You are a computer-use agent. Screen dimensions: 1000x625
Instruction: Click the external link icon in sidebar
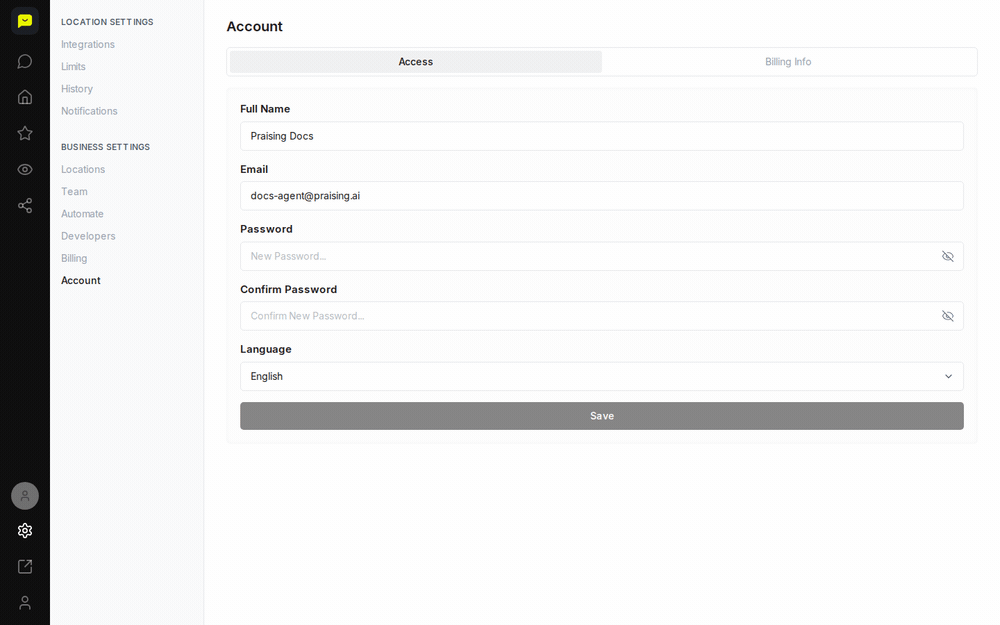[x=25, y=566]
